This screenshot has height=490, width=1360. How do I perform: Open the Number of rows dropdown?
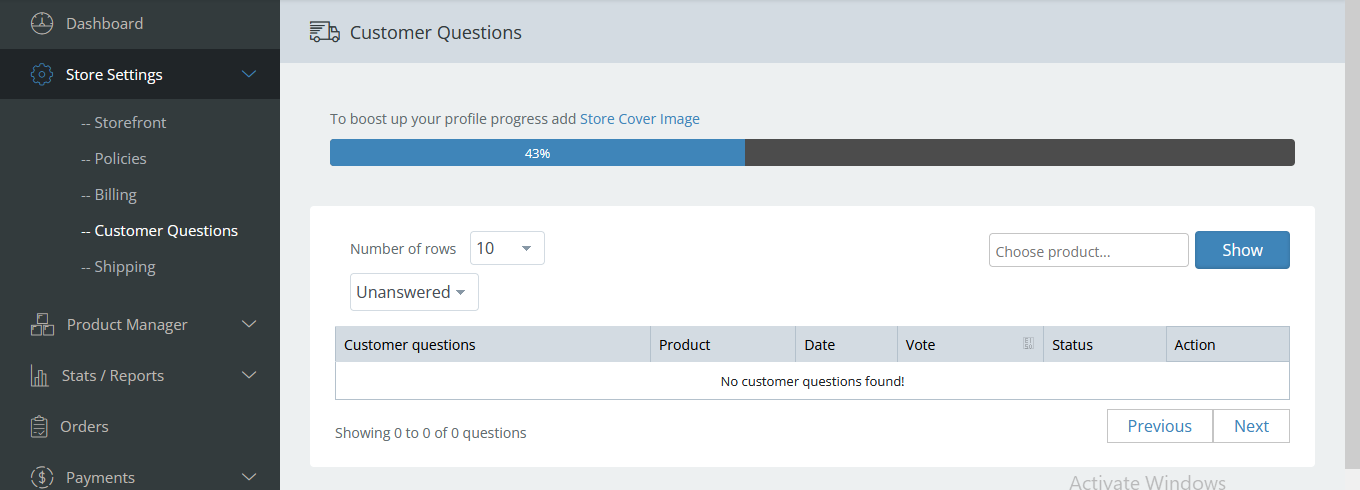pos(507,248)
